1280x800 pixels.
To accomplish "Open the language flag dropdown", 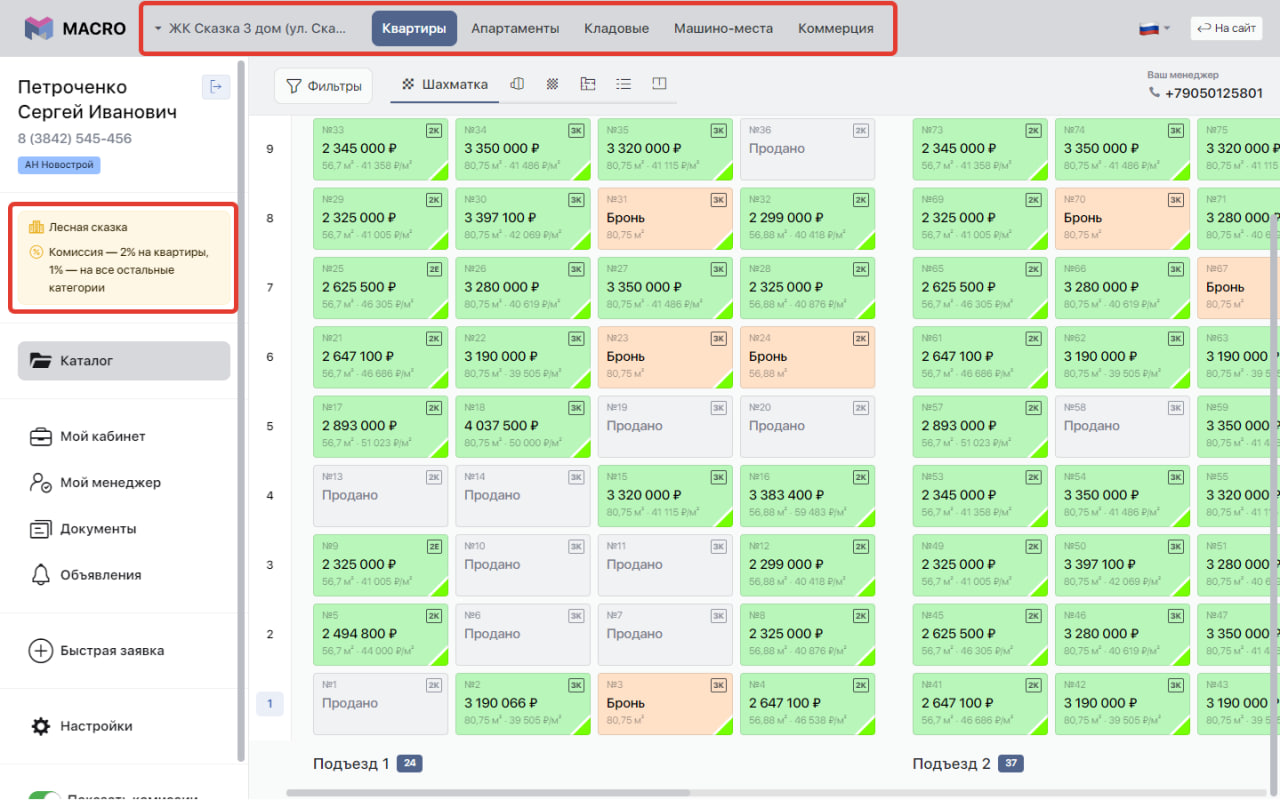I will [1154, 29].
